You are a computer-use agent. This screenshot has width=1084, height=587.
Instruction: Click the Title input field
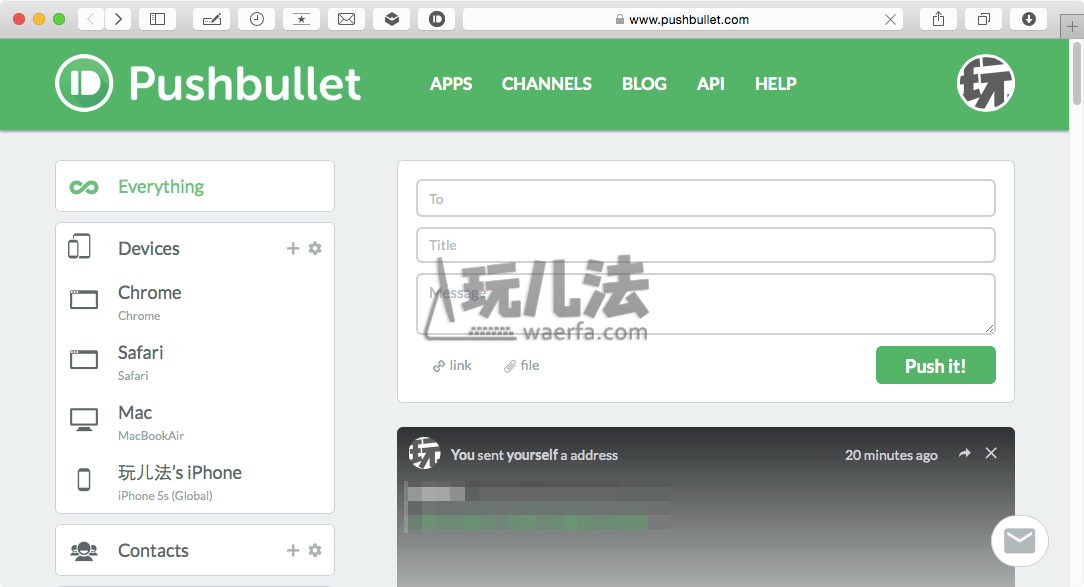tap(706, 245)
